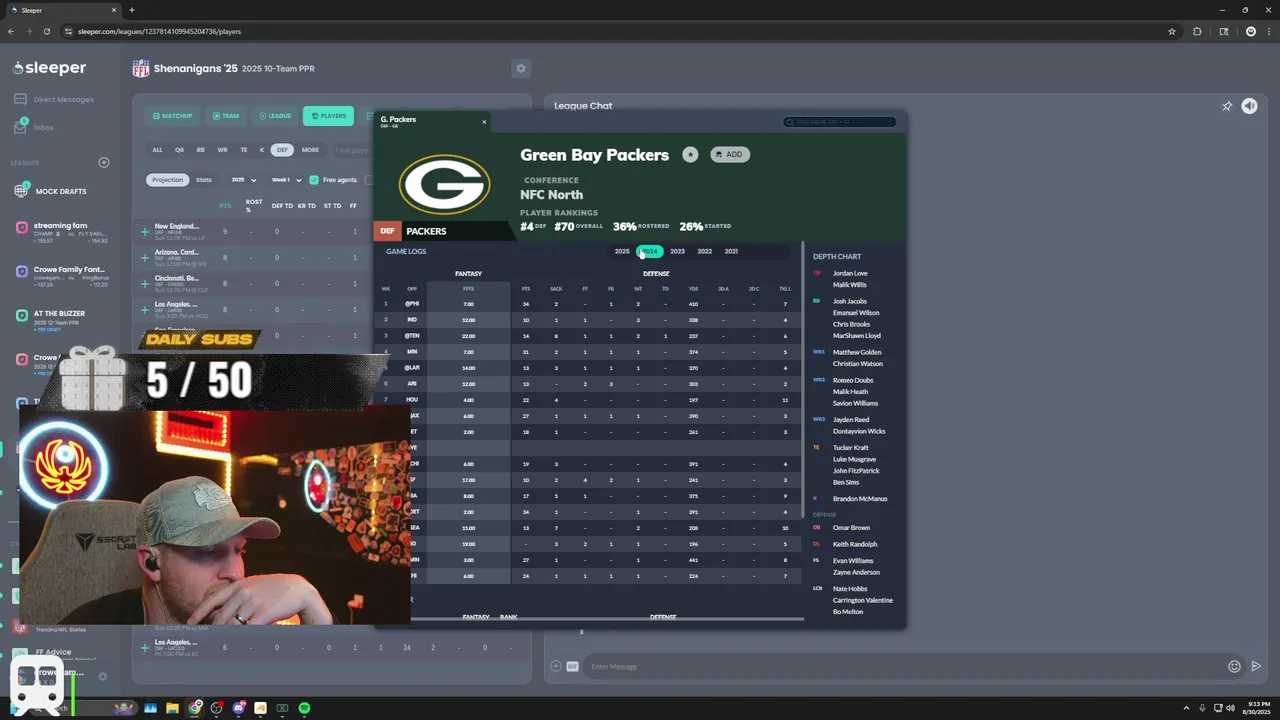Uncheck the Free agents checkbox

pos(314,180)
